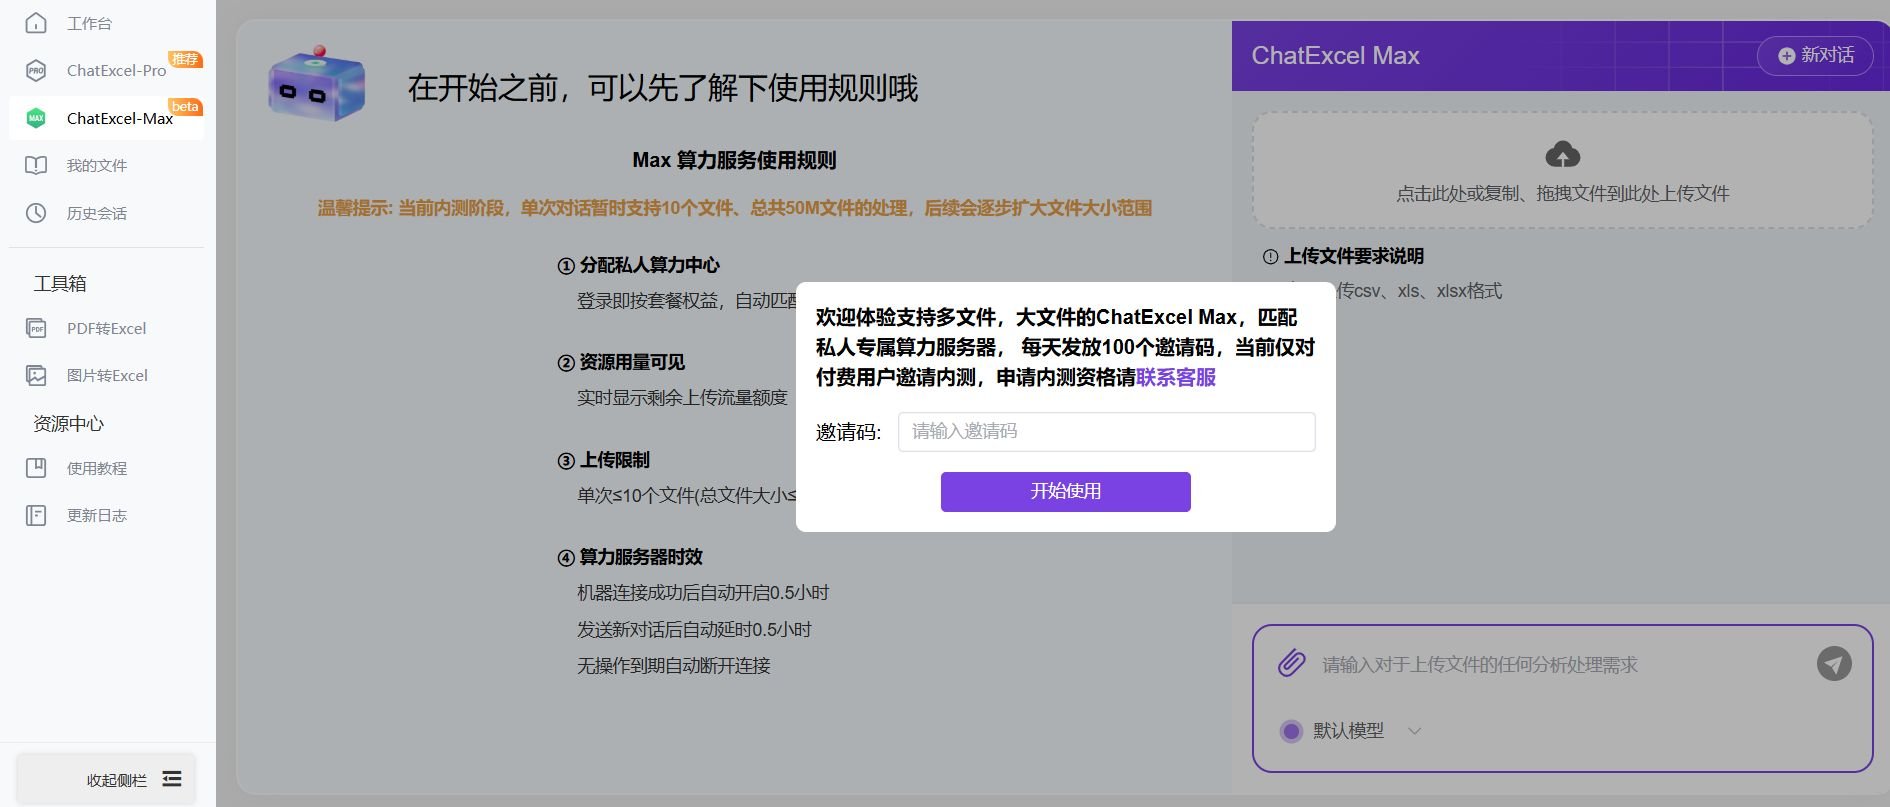The height and width of the screenshot is (807, 1890).
Task: Select ChatExcel-Max beta menu item
Action: [x=119, y=118]
